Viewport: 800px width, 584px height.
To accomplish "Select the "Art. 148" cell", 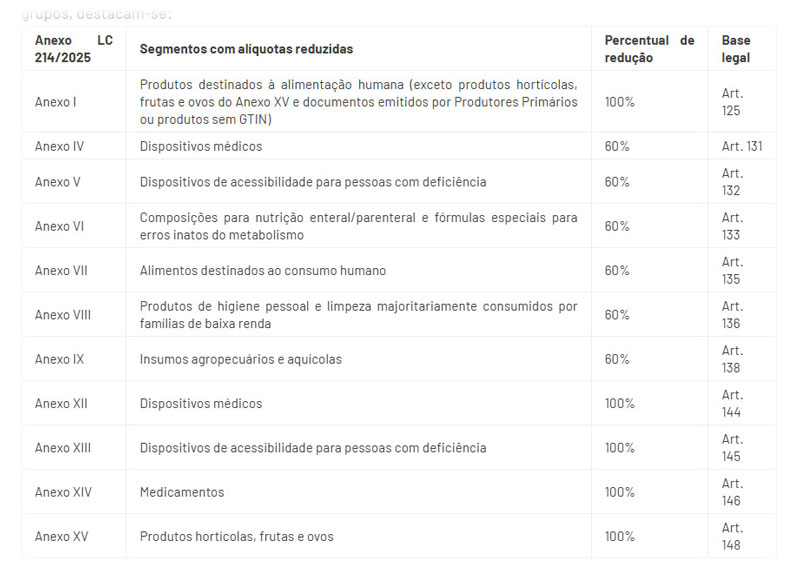I will pos(732,537).
